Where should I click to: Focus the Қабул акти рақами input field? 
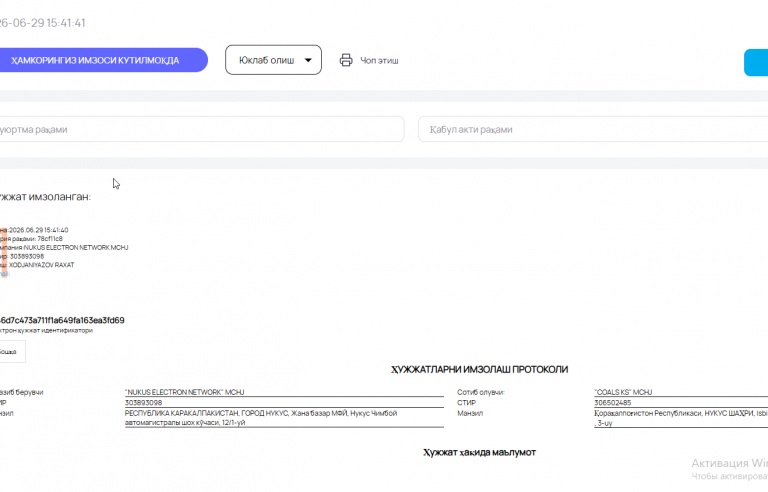click(593, 129)
